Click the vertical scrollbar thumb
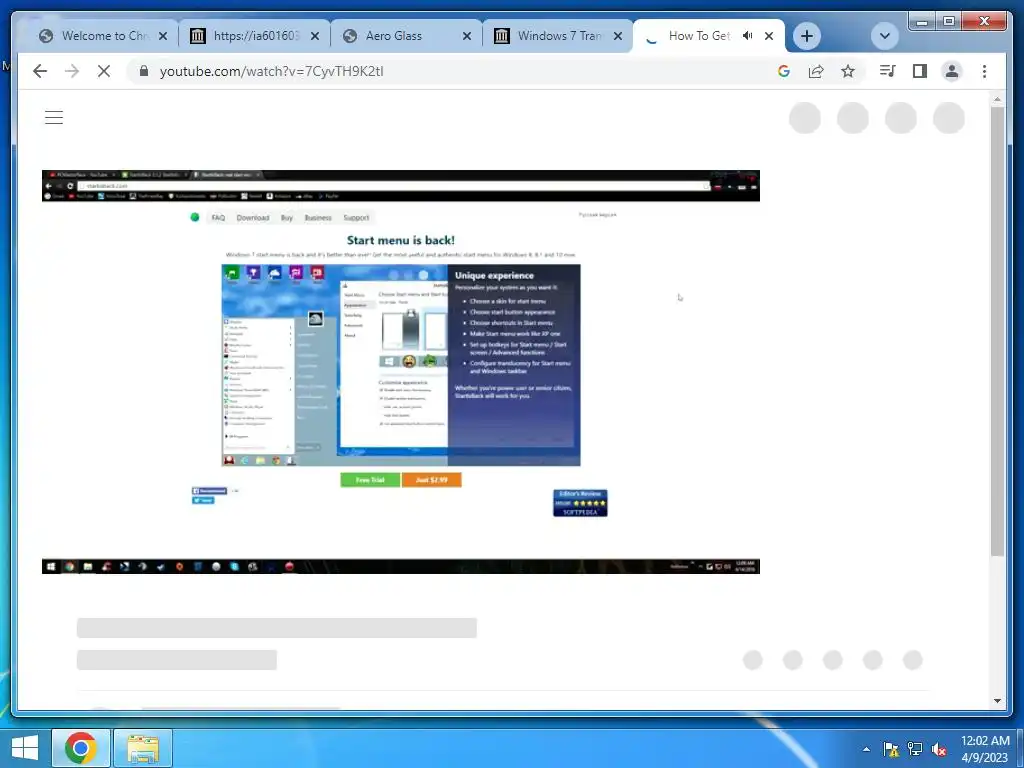The width and height of the screenshot is (1024, 768). tap(997, 331)
